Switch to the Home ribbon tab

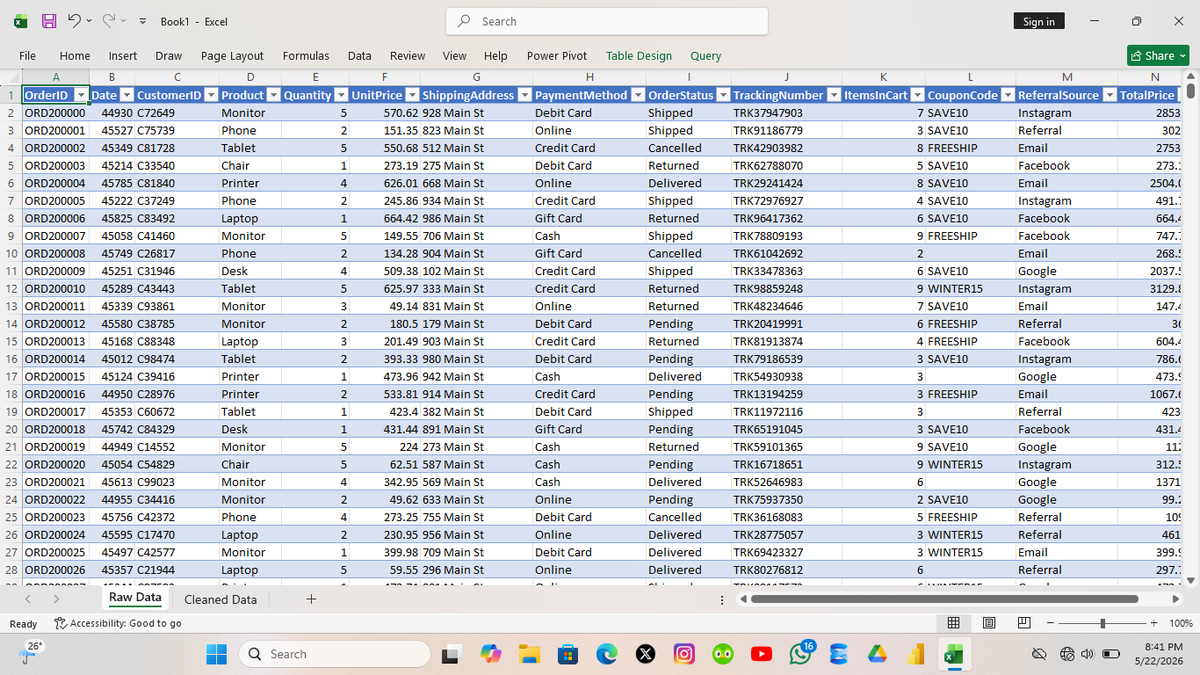click(x=75, y=56)
